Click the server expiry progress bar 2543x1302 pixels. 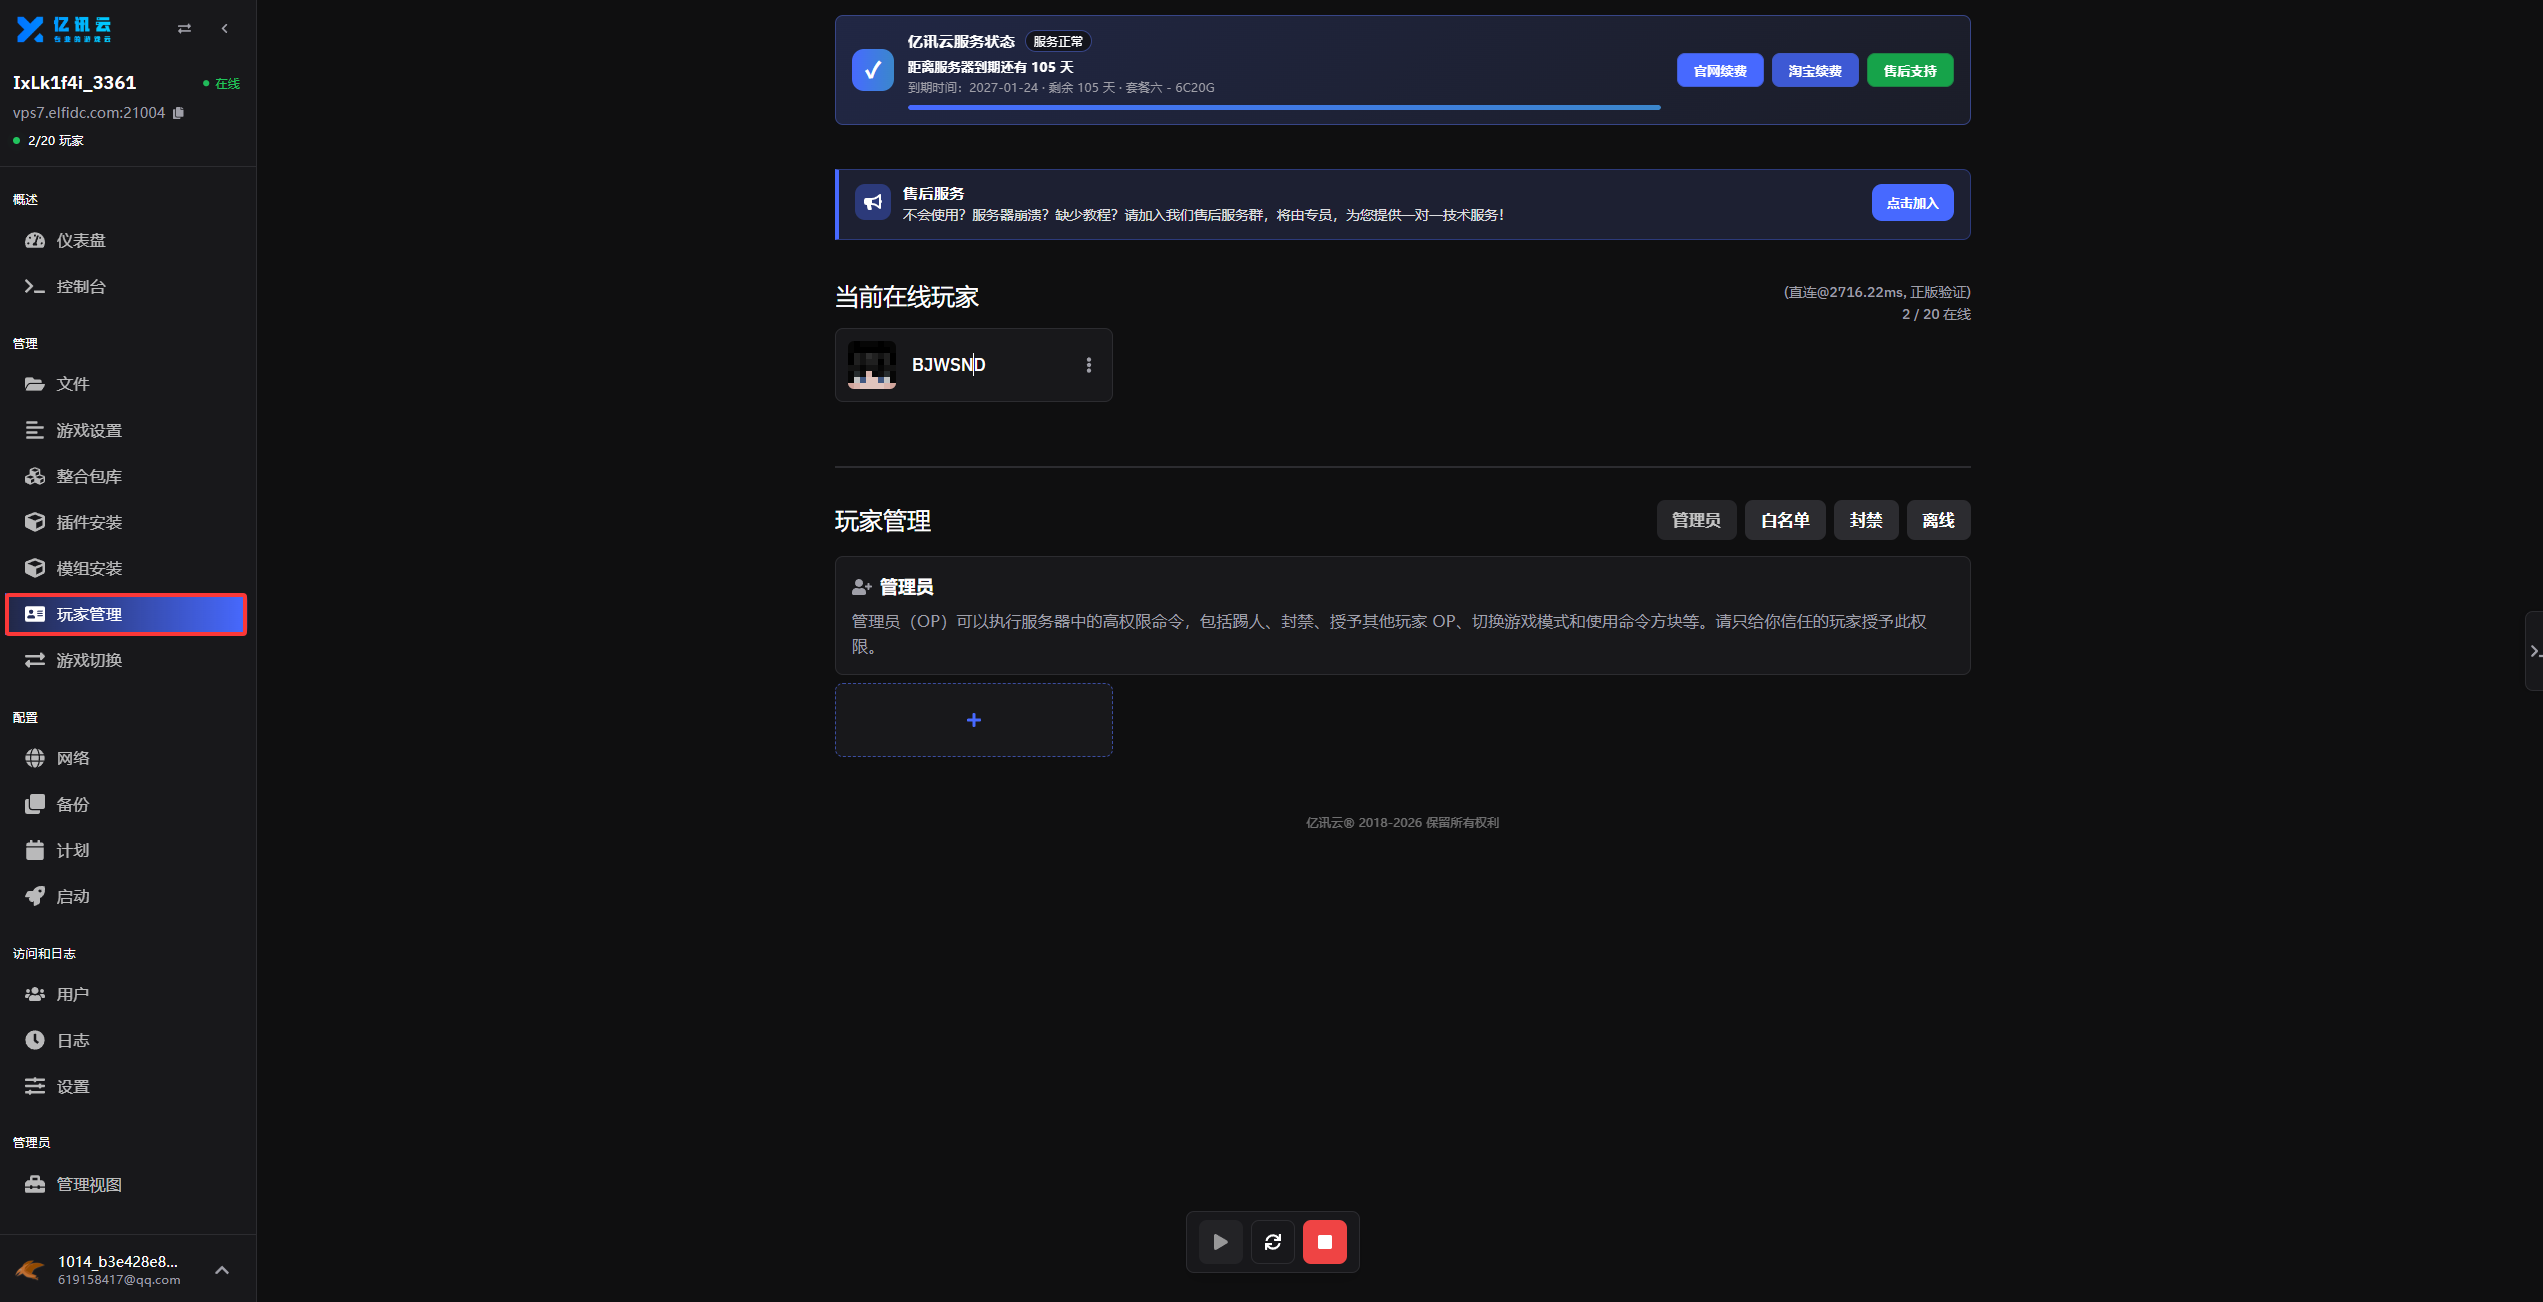1284,107
